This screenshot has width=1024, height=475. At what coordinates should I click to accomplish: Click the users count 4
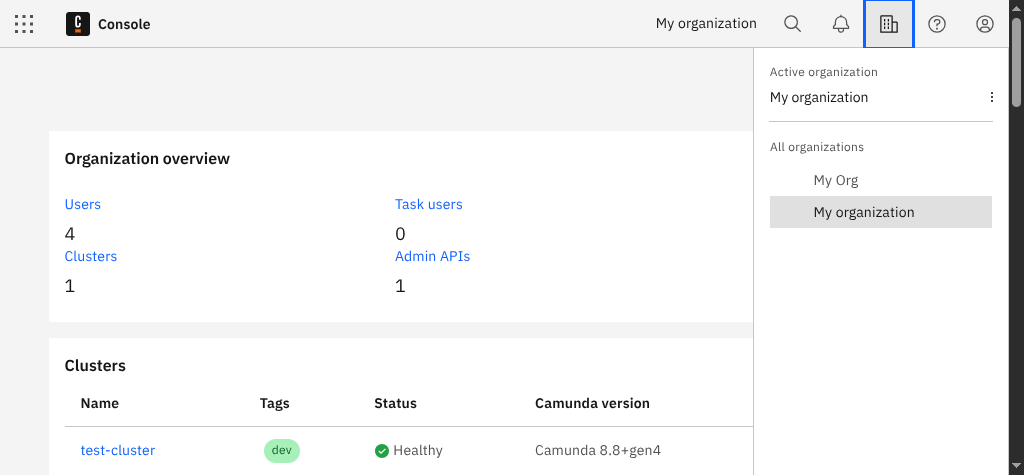pyautogui.click(x=70, y=234)
